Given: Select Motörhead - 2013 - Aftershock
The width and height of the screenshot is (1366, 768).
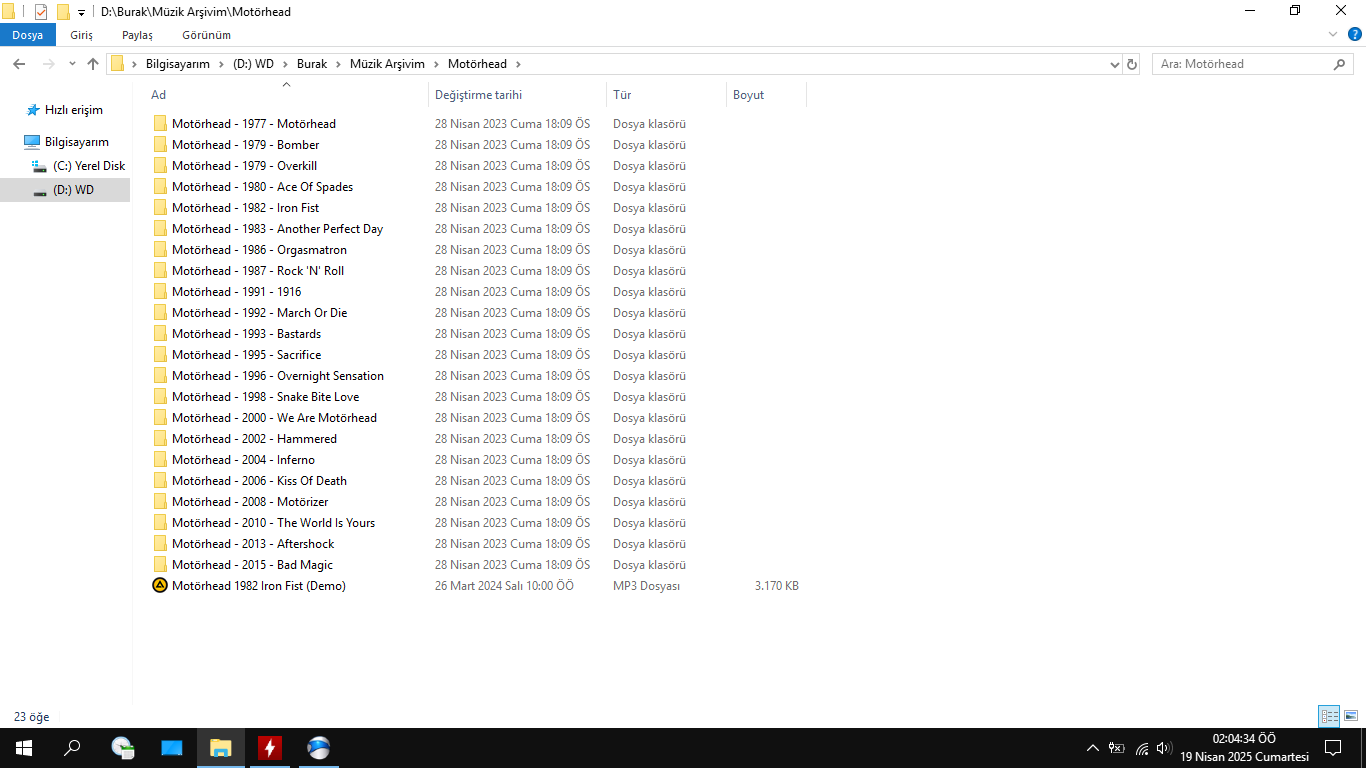Looking at the screenshot, I should [254, 544].
